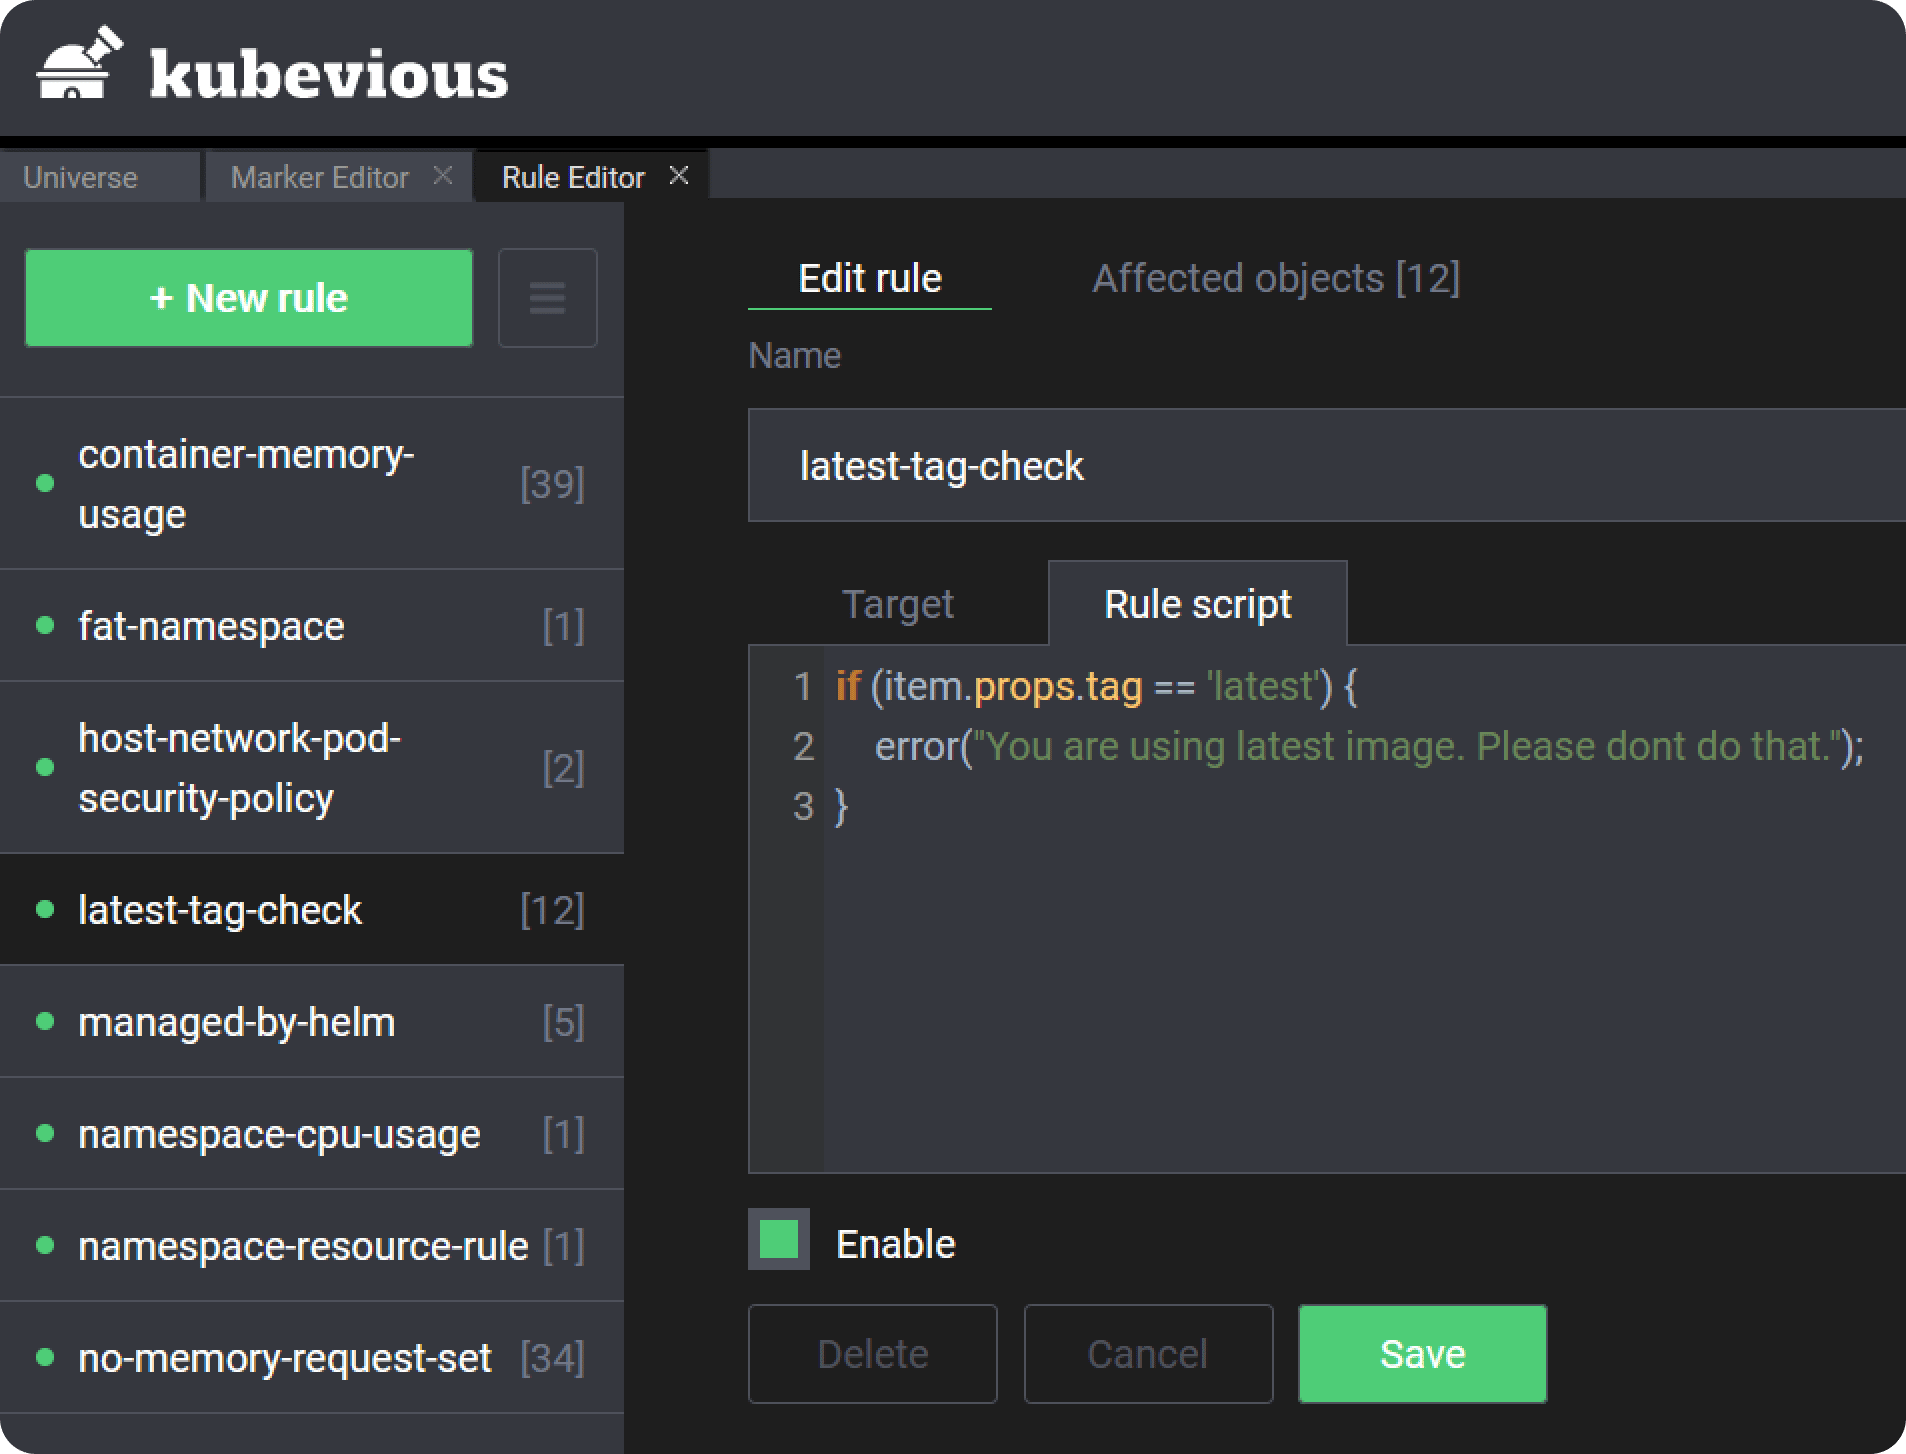The image size is (1906, 1454).
Task: Click green status dot of container-memory-usage
Action: click(45, 483)
